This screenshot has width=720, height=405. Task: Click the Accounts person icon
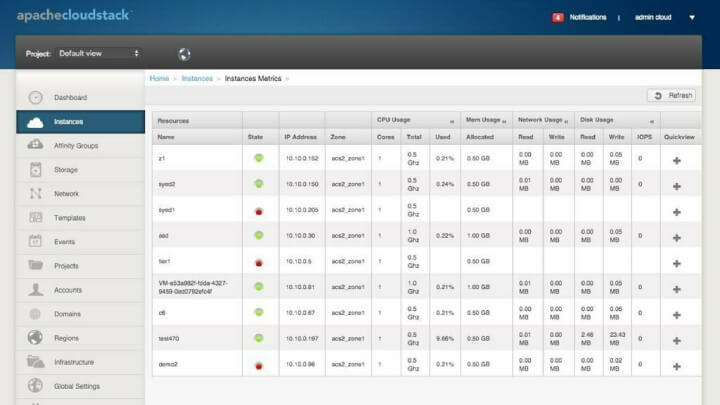click(x=35, y=289)
